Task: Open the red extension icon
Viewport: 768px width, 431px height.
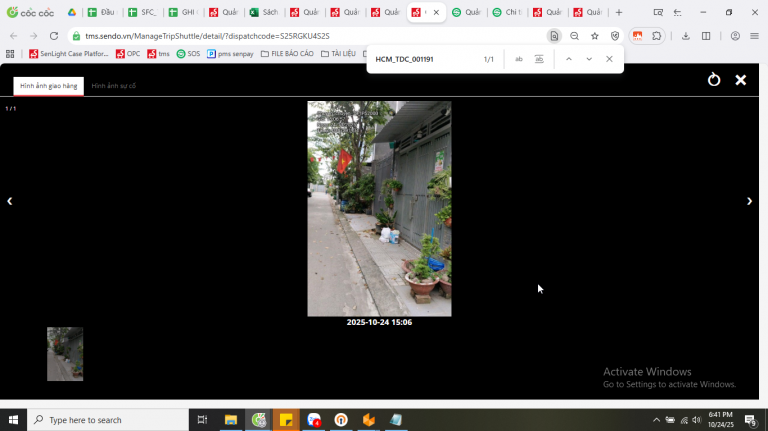Action: [x=637, y=36]
